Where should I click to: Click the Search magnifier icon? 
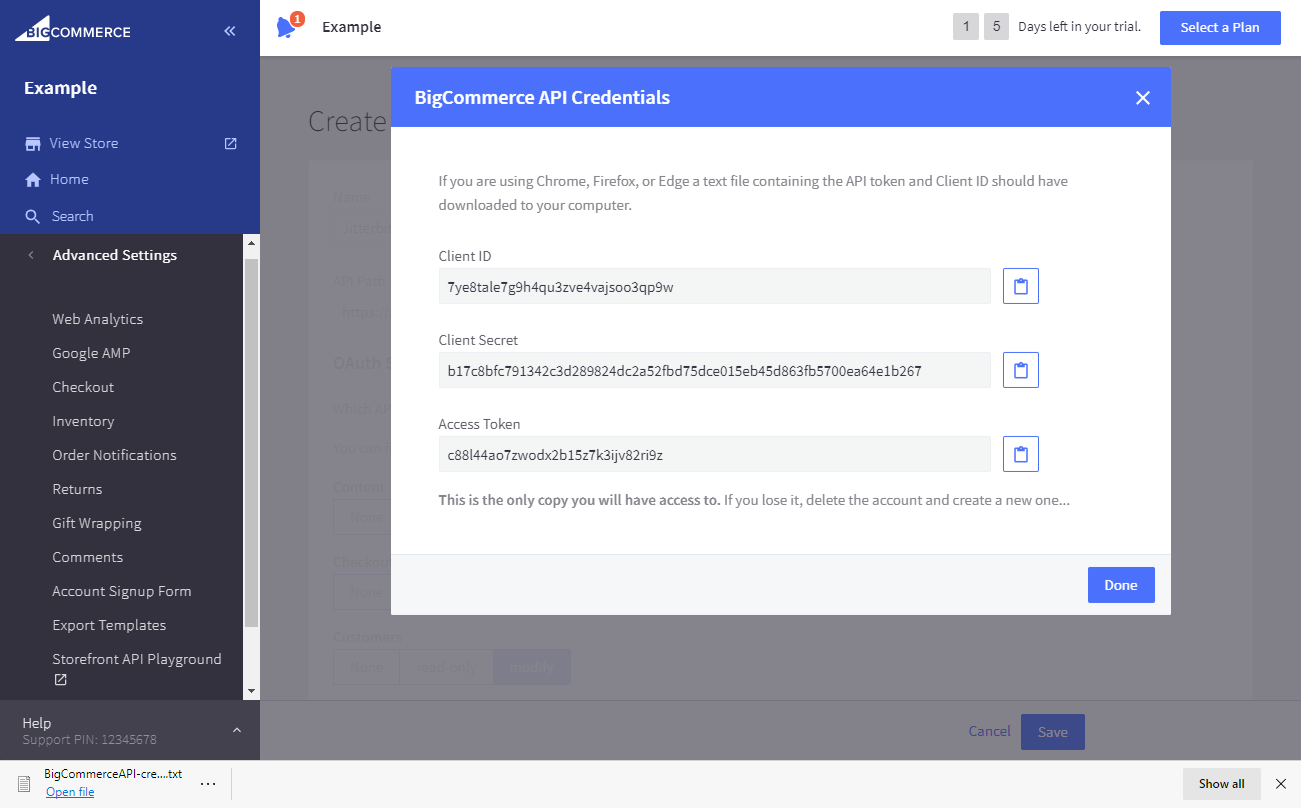click(x=33, y=217)
